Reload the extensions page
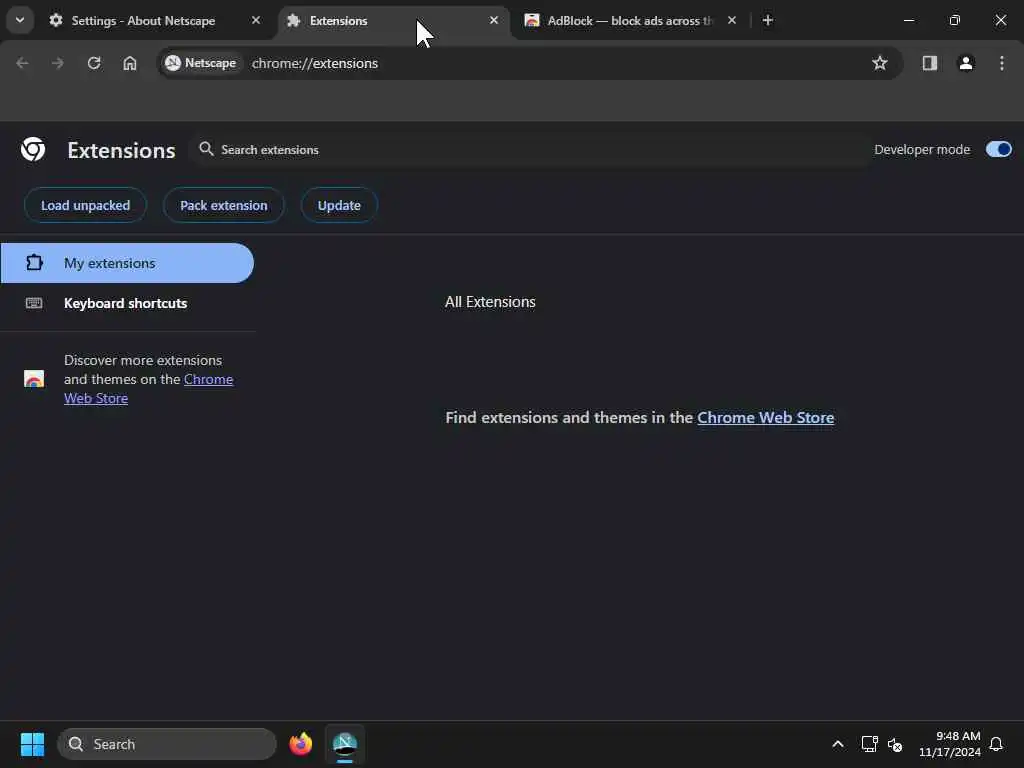Viewport: 1024px width, 768px height. pos(94,63)
